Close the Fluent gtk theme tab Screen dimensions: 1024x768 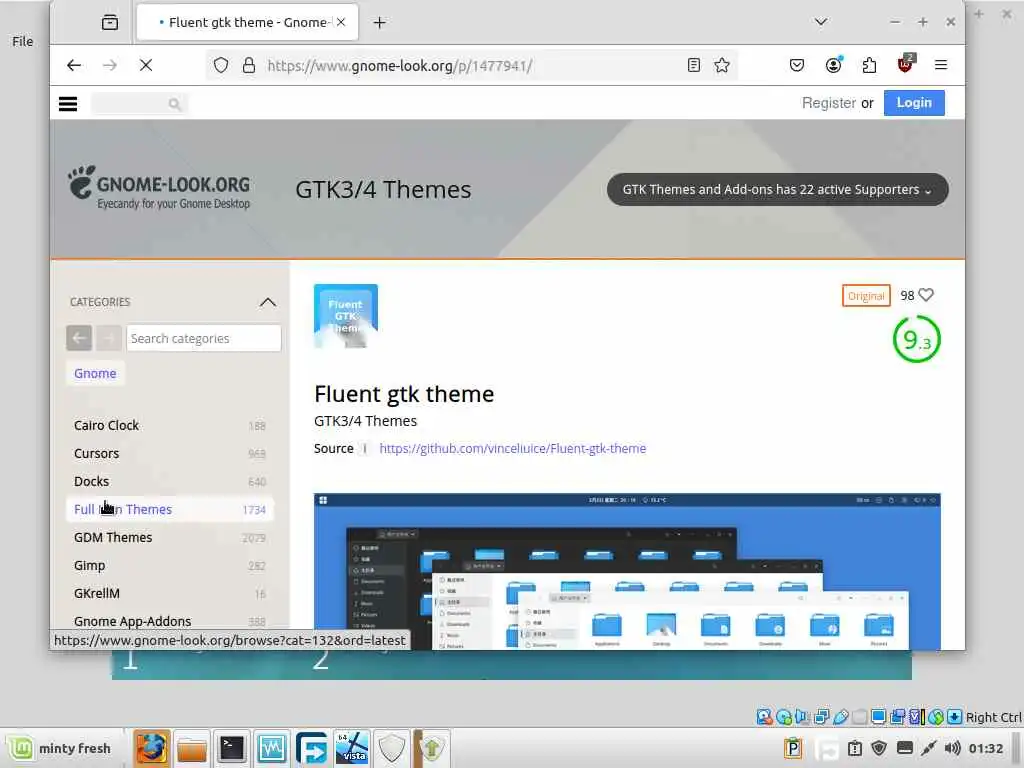[341, 22]
